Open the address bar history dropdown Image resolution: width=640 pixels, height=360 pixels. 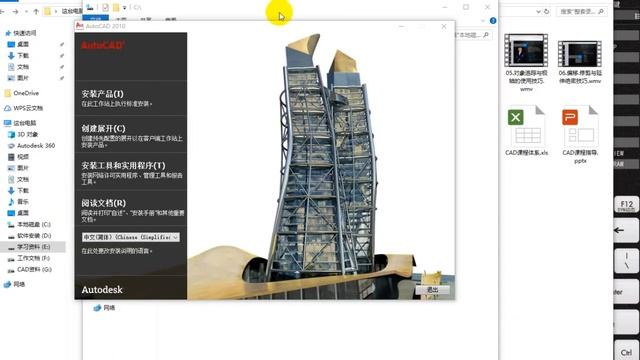click(x=538, y=12)
